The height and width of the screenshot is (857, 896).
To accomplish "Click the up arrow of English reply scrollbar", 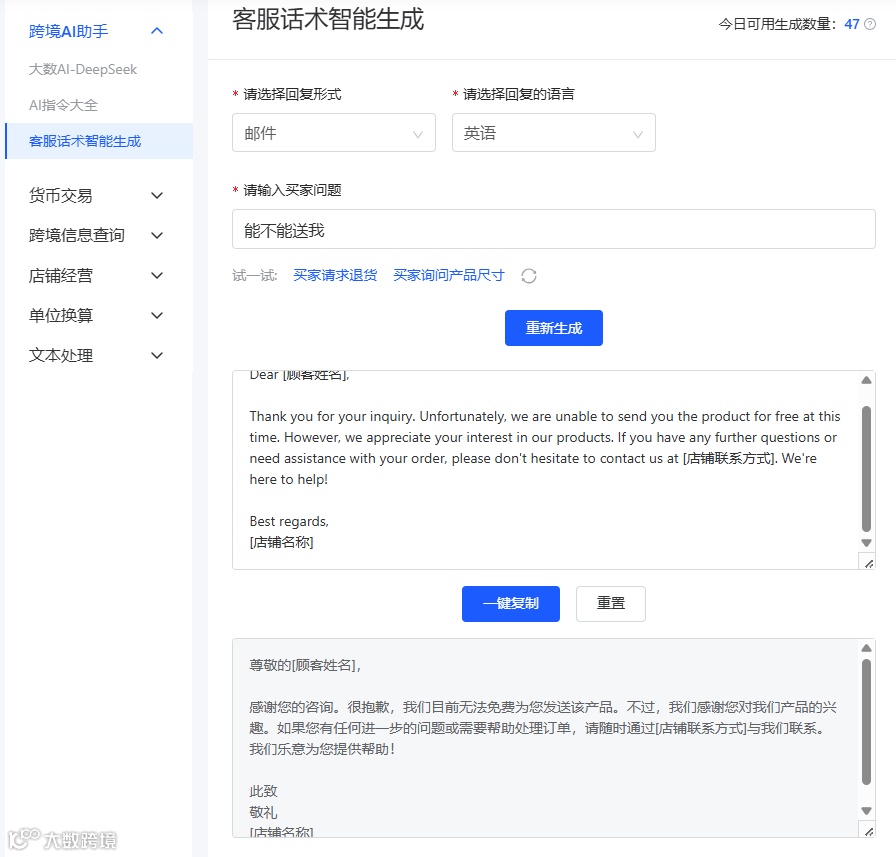I will coord(866,380).
